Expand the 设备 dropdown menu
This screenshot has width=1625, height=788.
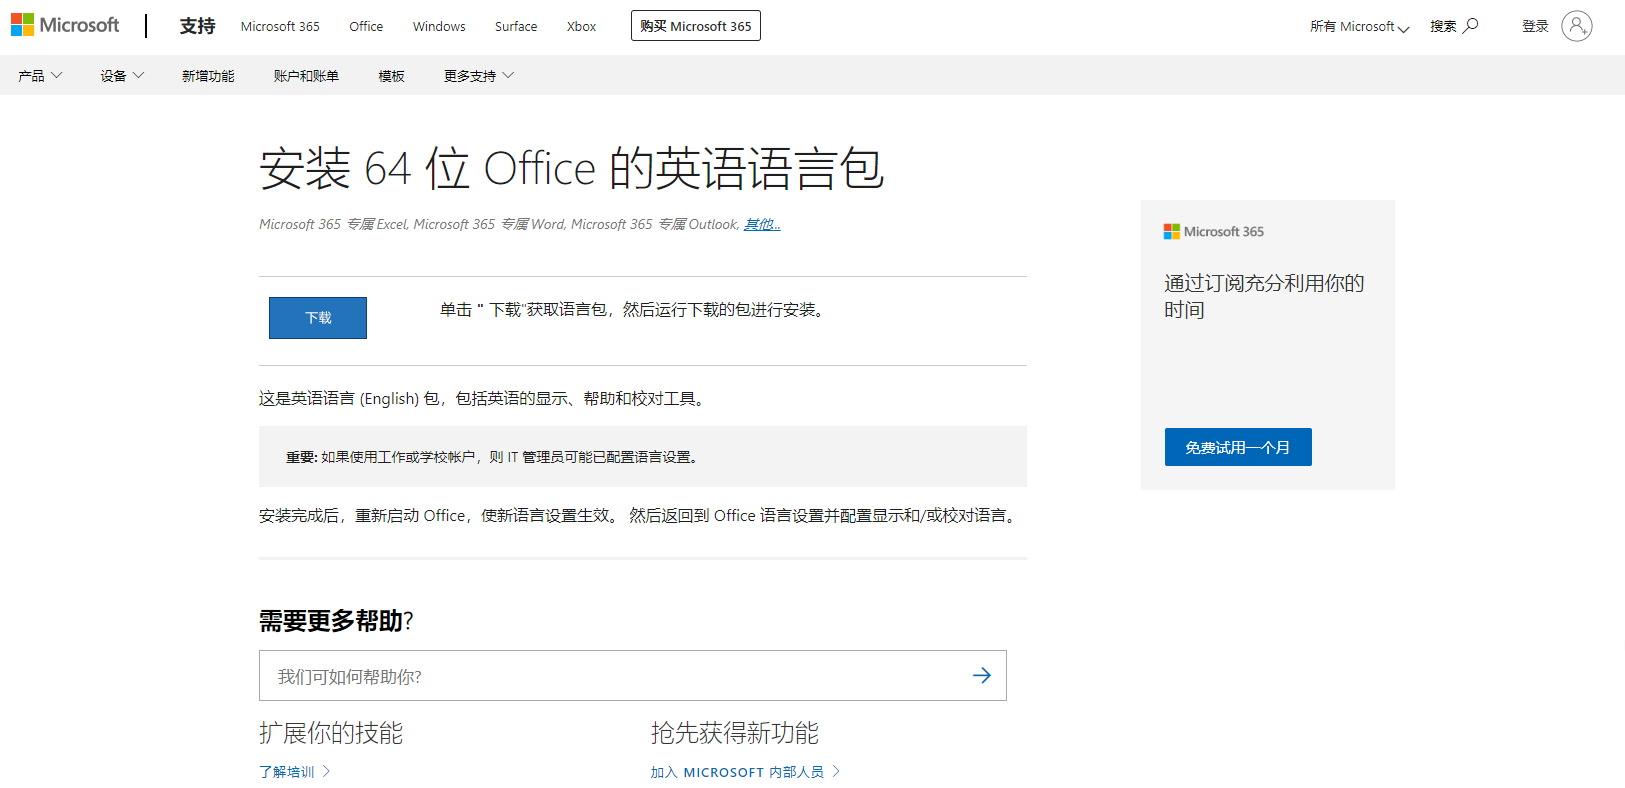pos(122,76)
